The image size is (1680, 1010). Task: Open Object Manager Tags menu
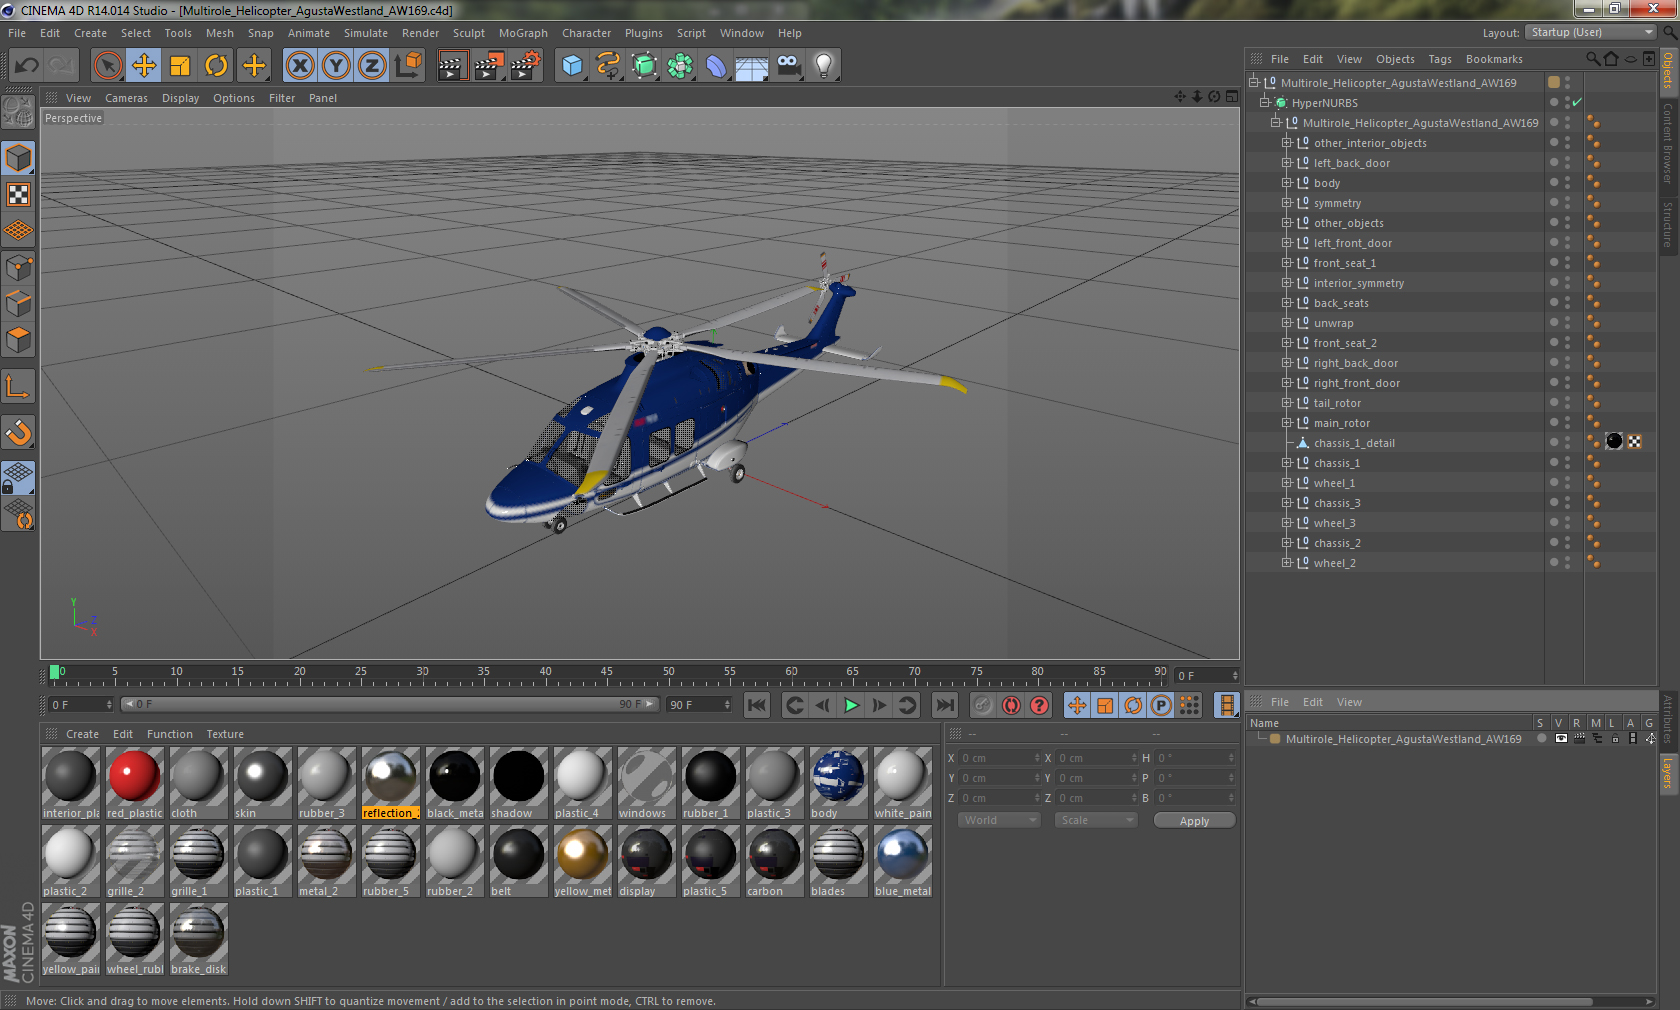1440,59
